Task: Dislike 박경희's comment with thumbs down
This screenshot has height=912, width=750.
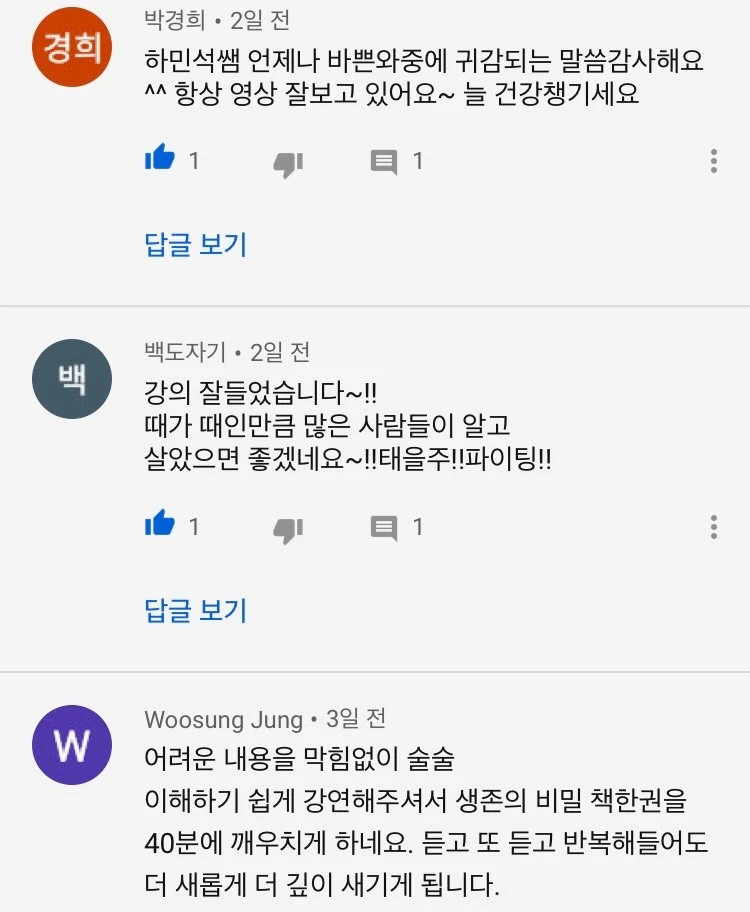Action: pos(289,165)
